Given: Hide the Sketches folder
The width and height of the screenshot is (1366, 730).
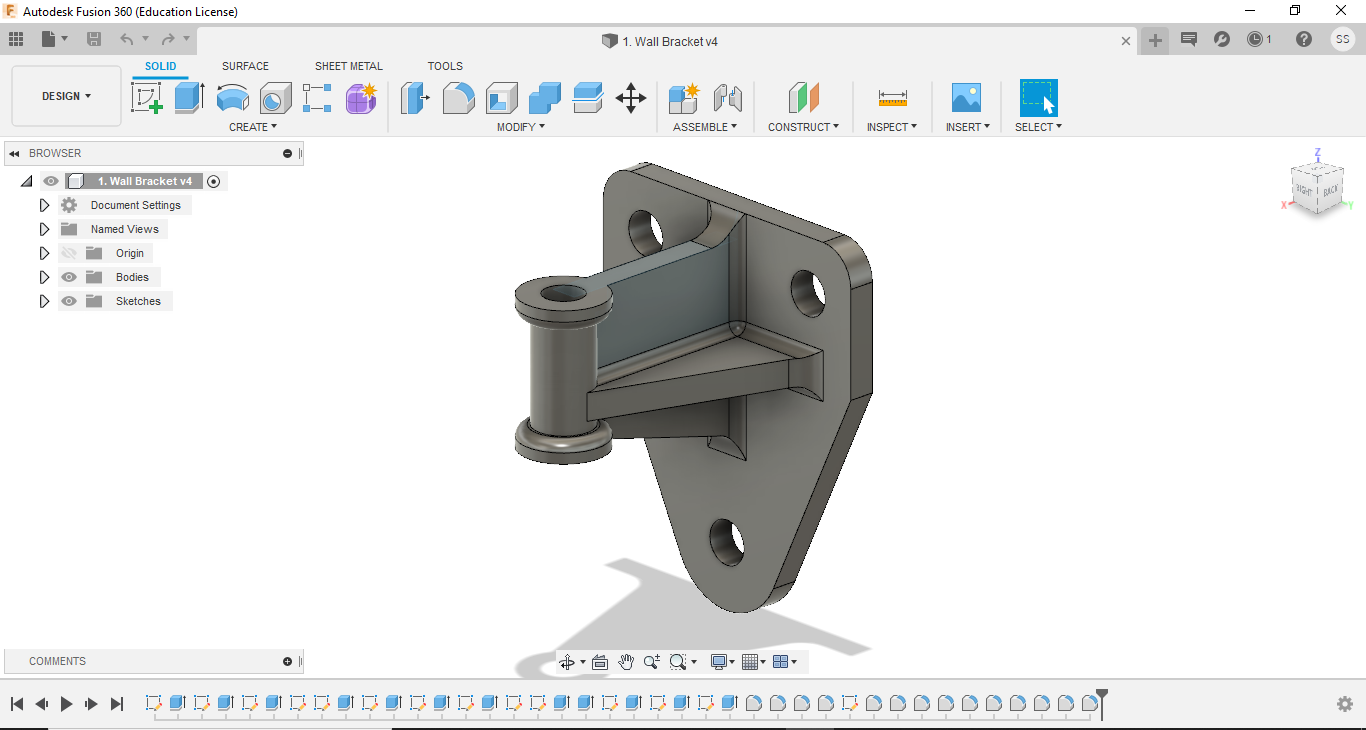Looking at the screenshot, I should click(69, 301).
